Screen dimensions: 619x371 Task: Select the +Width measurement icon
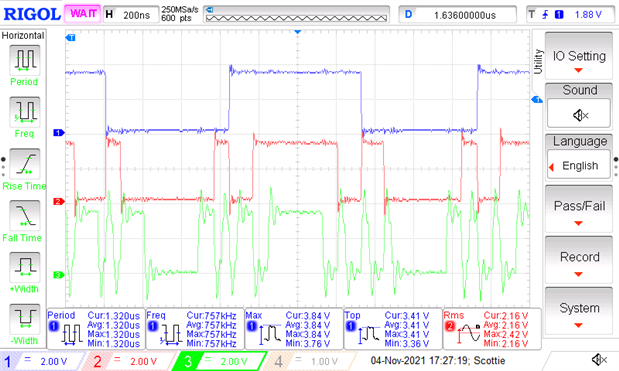point(24,267)
